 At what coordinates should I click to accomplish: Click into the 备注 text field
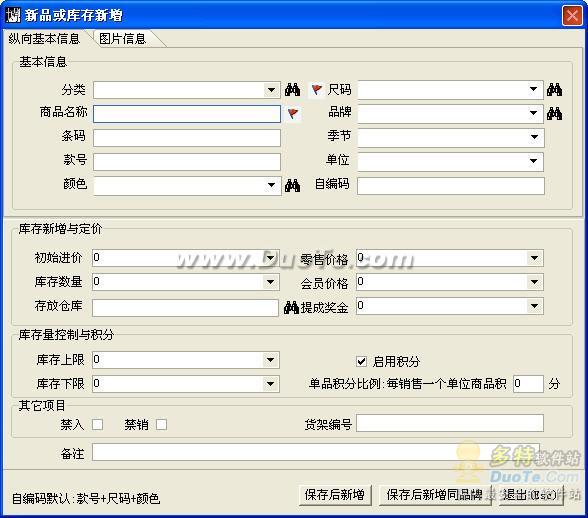coord(316,452)
